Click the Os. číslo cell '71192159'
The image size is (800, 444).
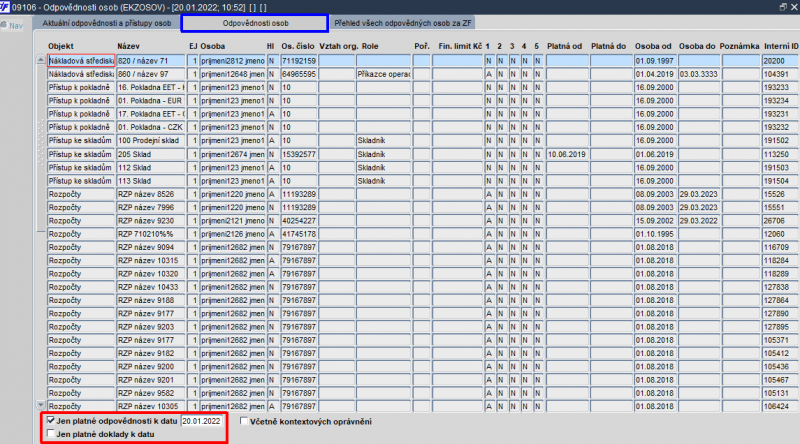(298, 61)
